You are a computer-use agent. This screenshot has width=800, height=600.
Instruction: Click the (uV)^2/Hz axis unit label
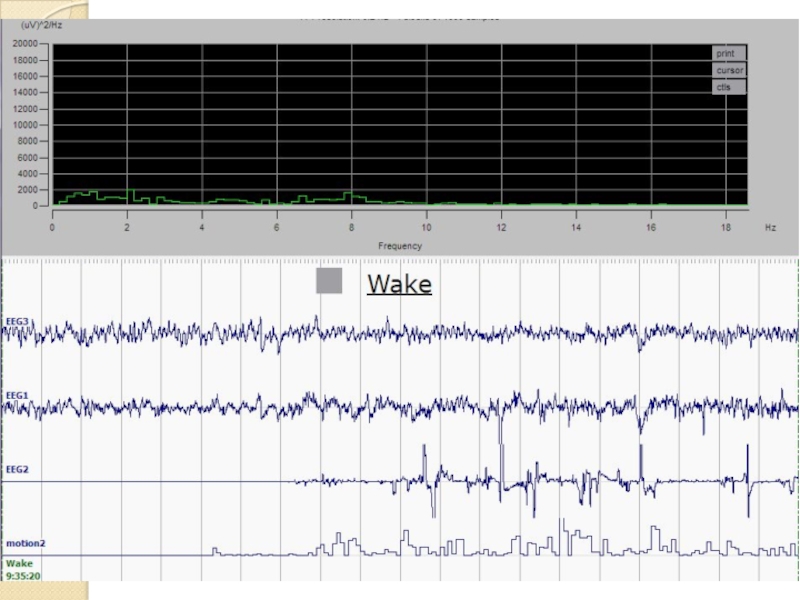[38, 23]
